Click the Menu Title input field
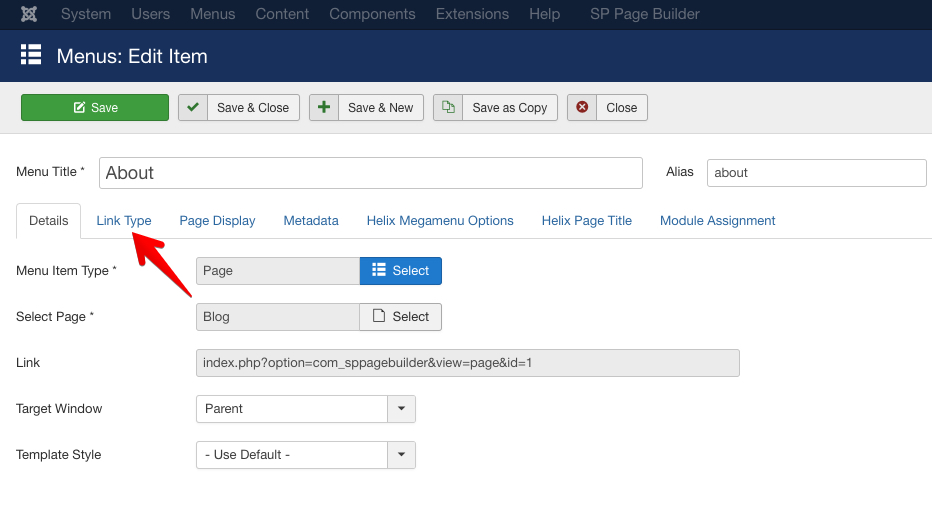The image size is (932, 507). tap(370, 173)
